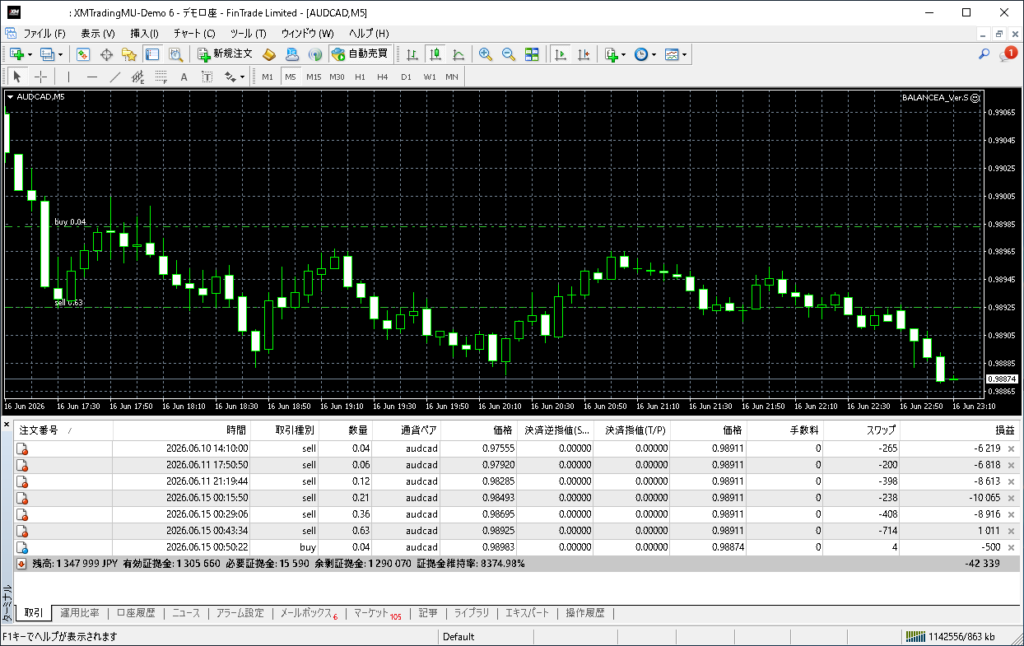The image size is (1024, 646).
Task: Switch to the M15 timeframe
Action: [313, 76]
